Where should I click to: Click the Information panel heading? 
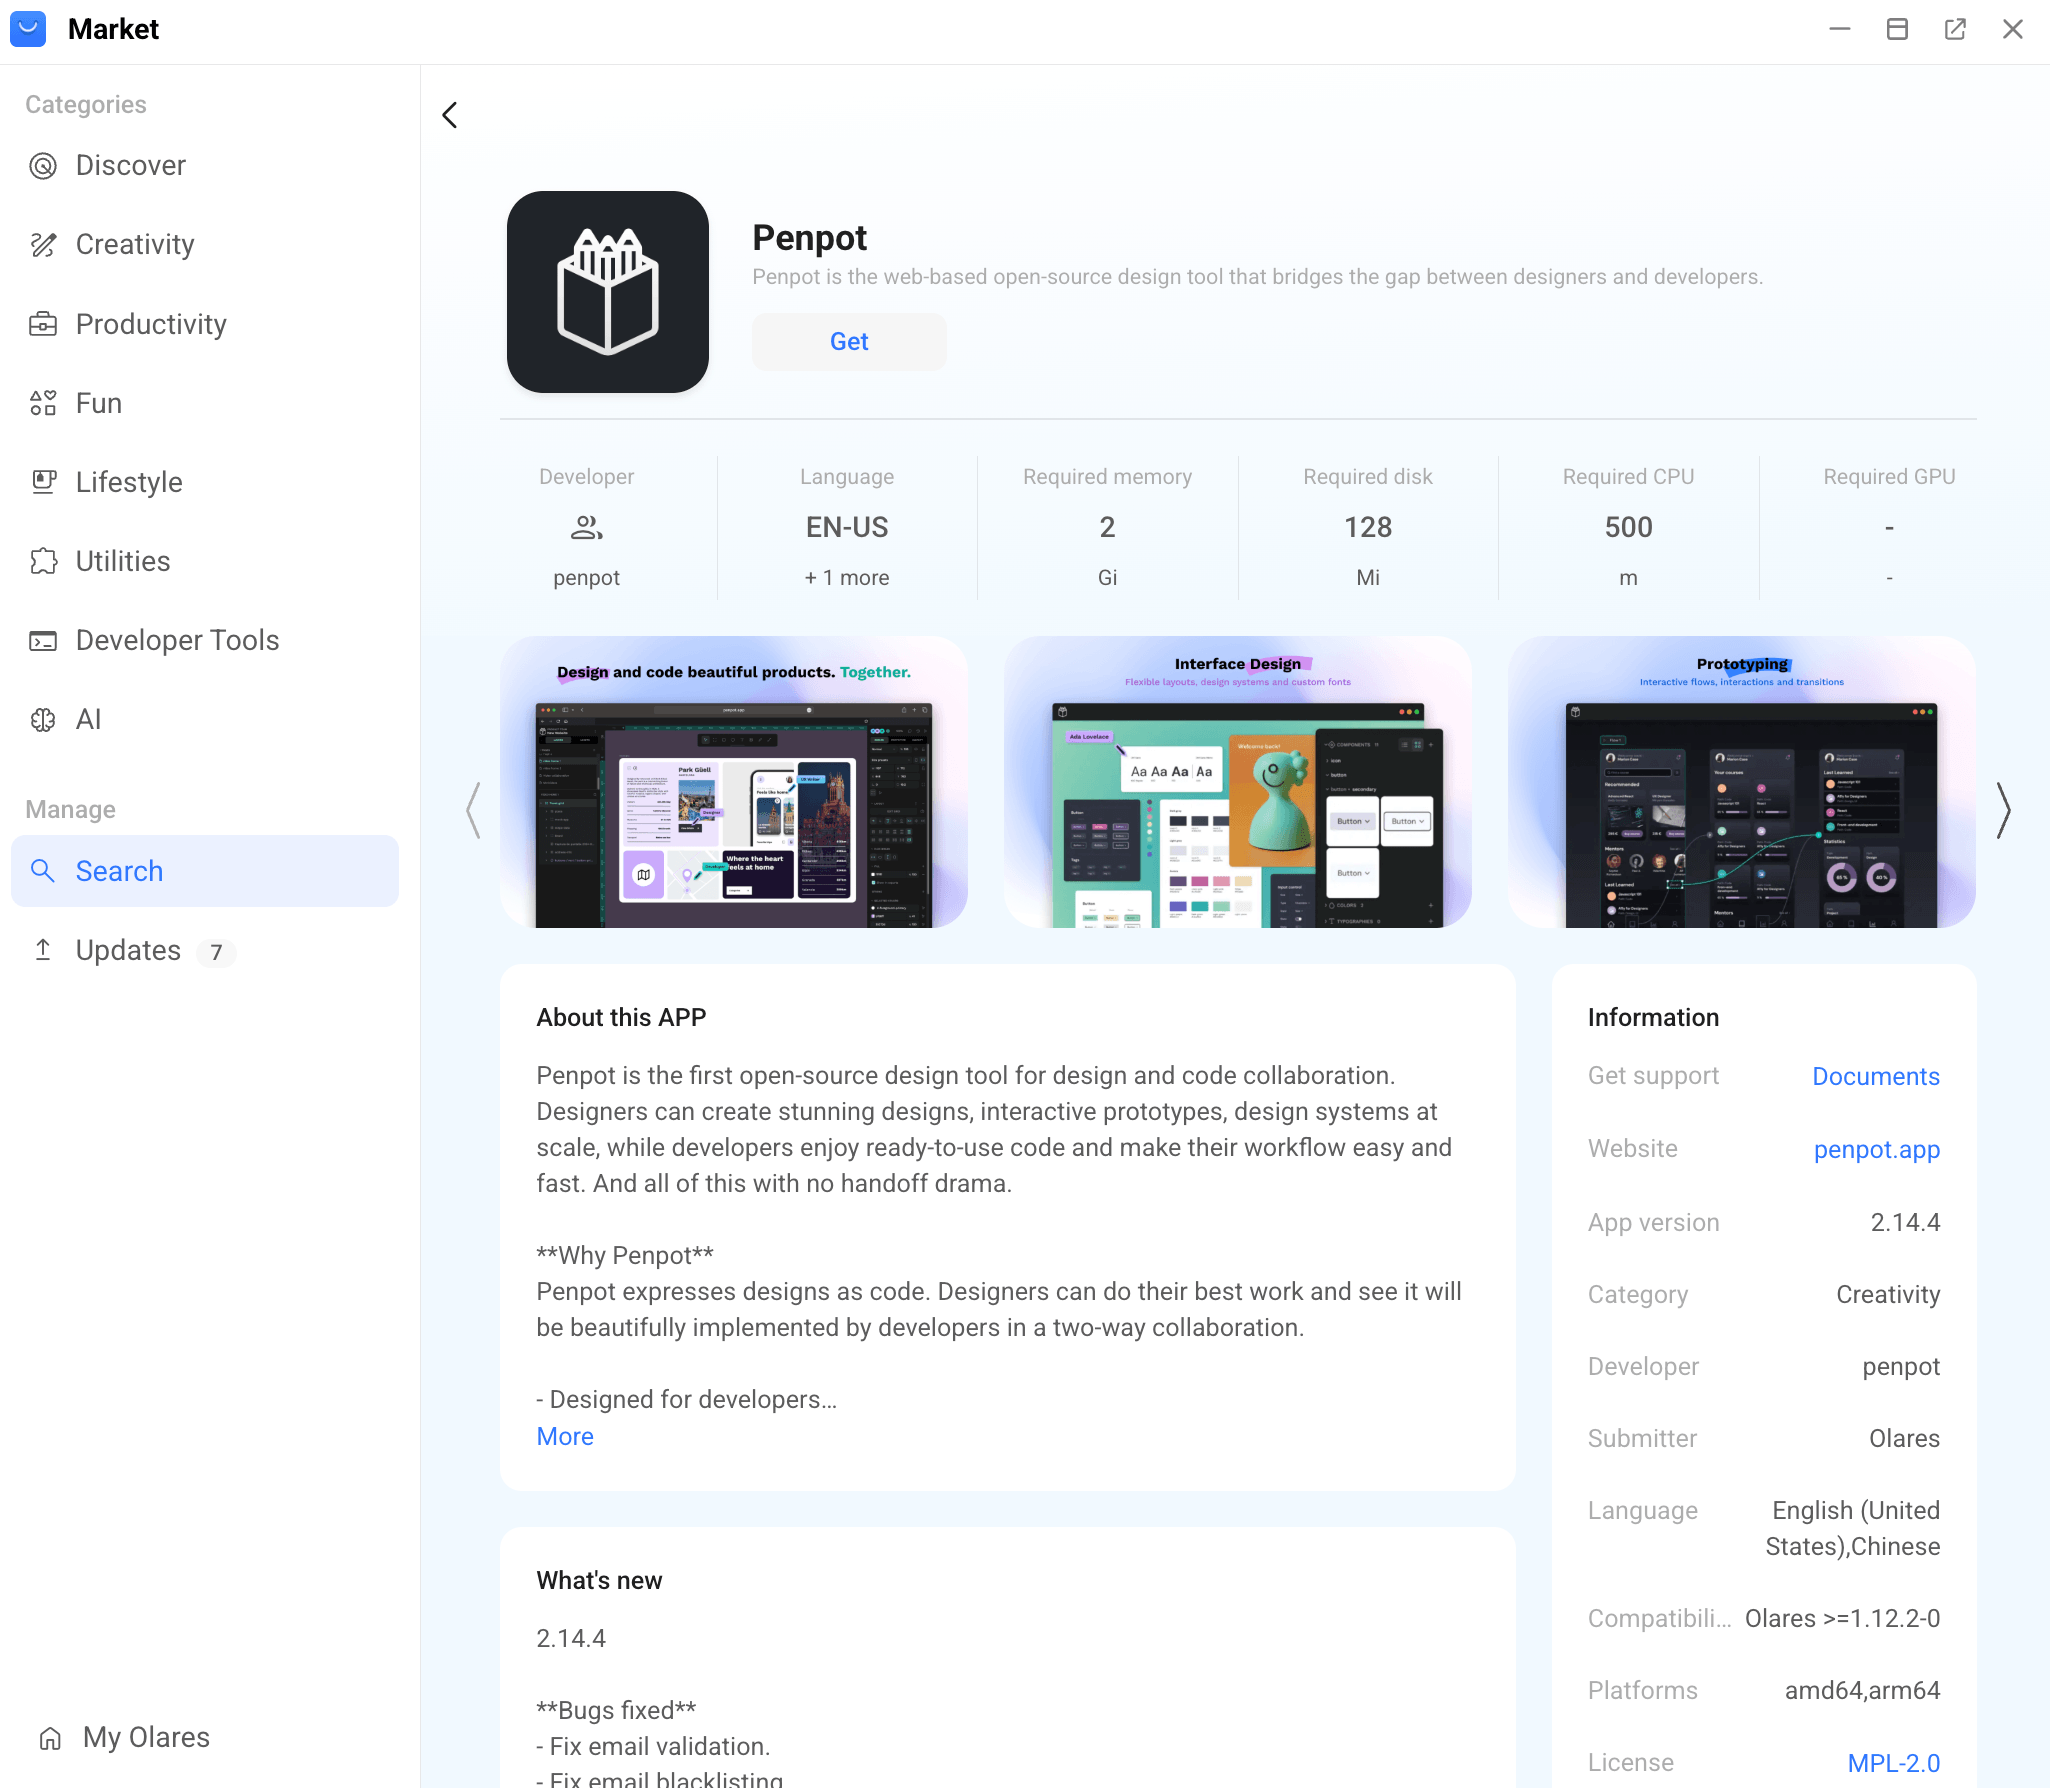tap(1653, 1018)
